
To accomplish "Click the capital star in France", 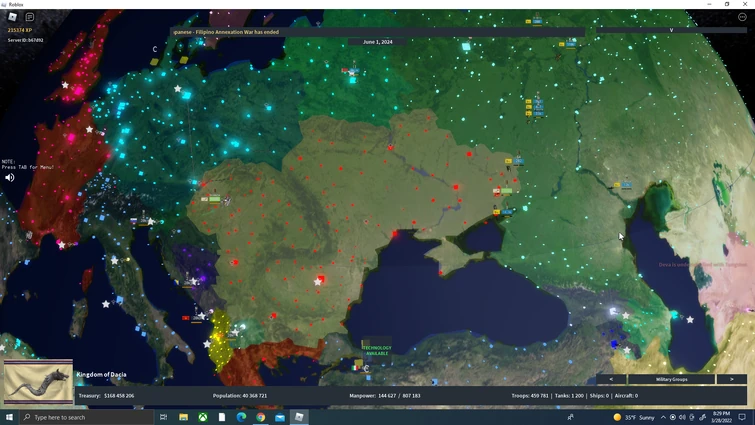I will (89, 129).
